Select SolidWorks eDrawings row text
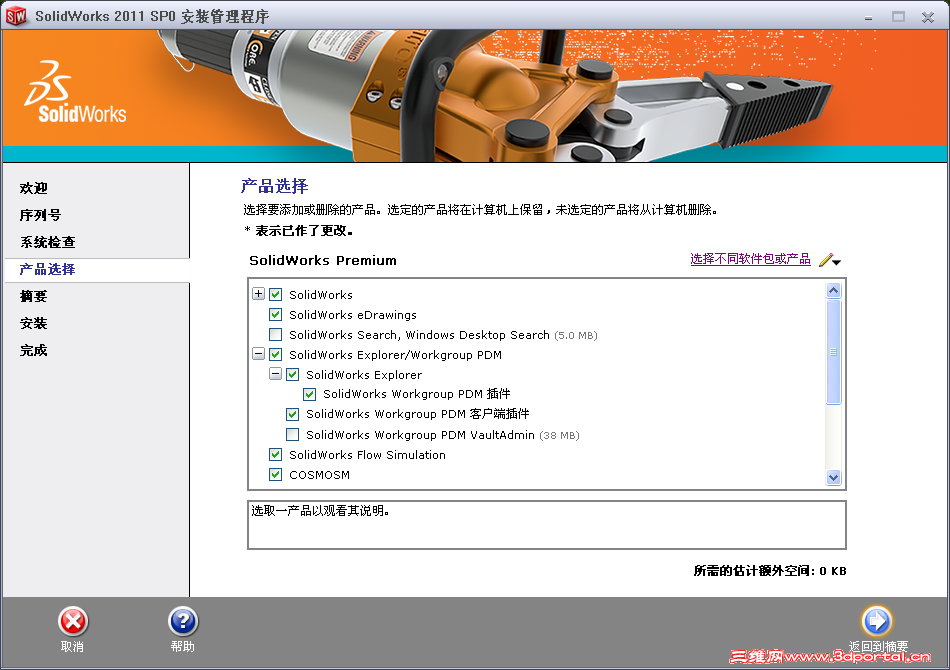 [x=353, y=315]
